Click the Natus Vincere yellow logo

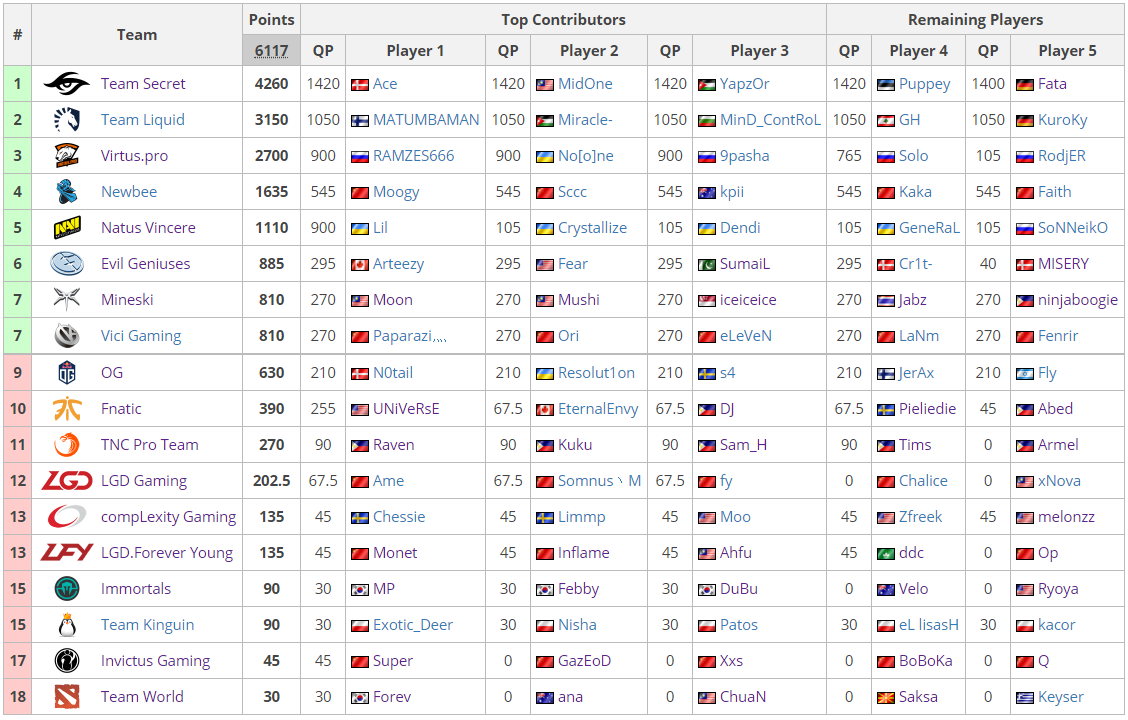pyautogui.click(x=67, y=228)
